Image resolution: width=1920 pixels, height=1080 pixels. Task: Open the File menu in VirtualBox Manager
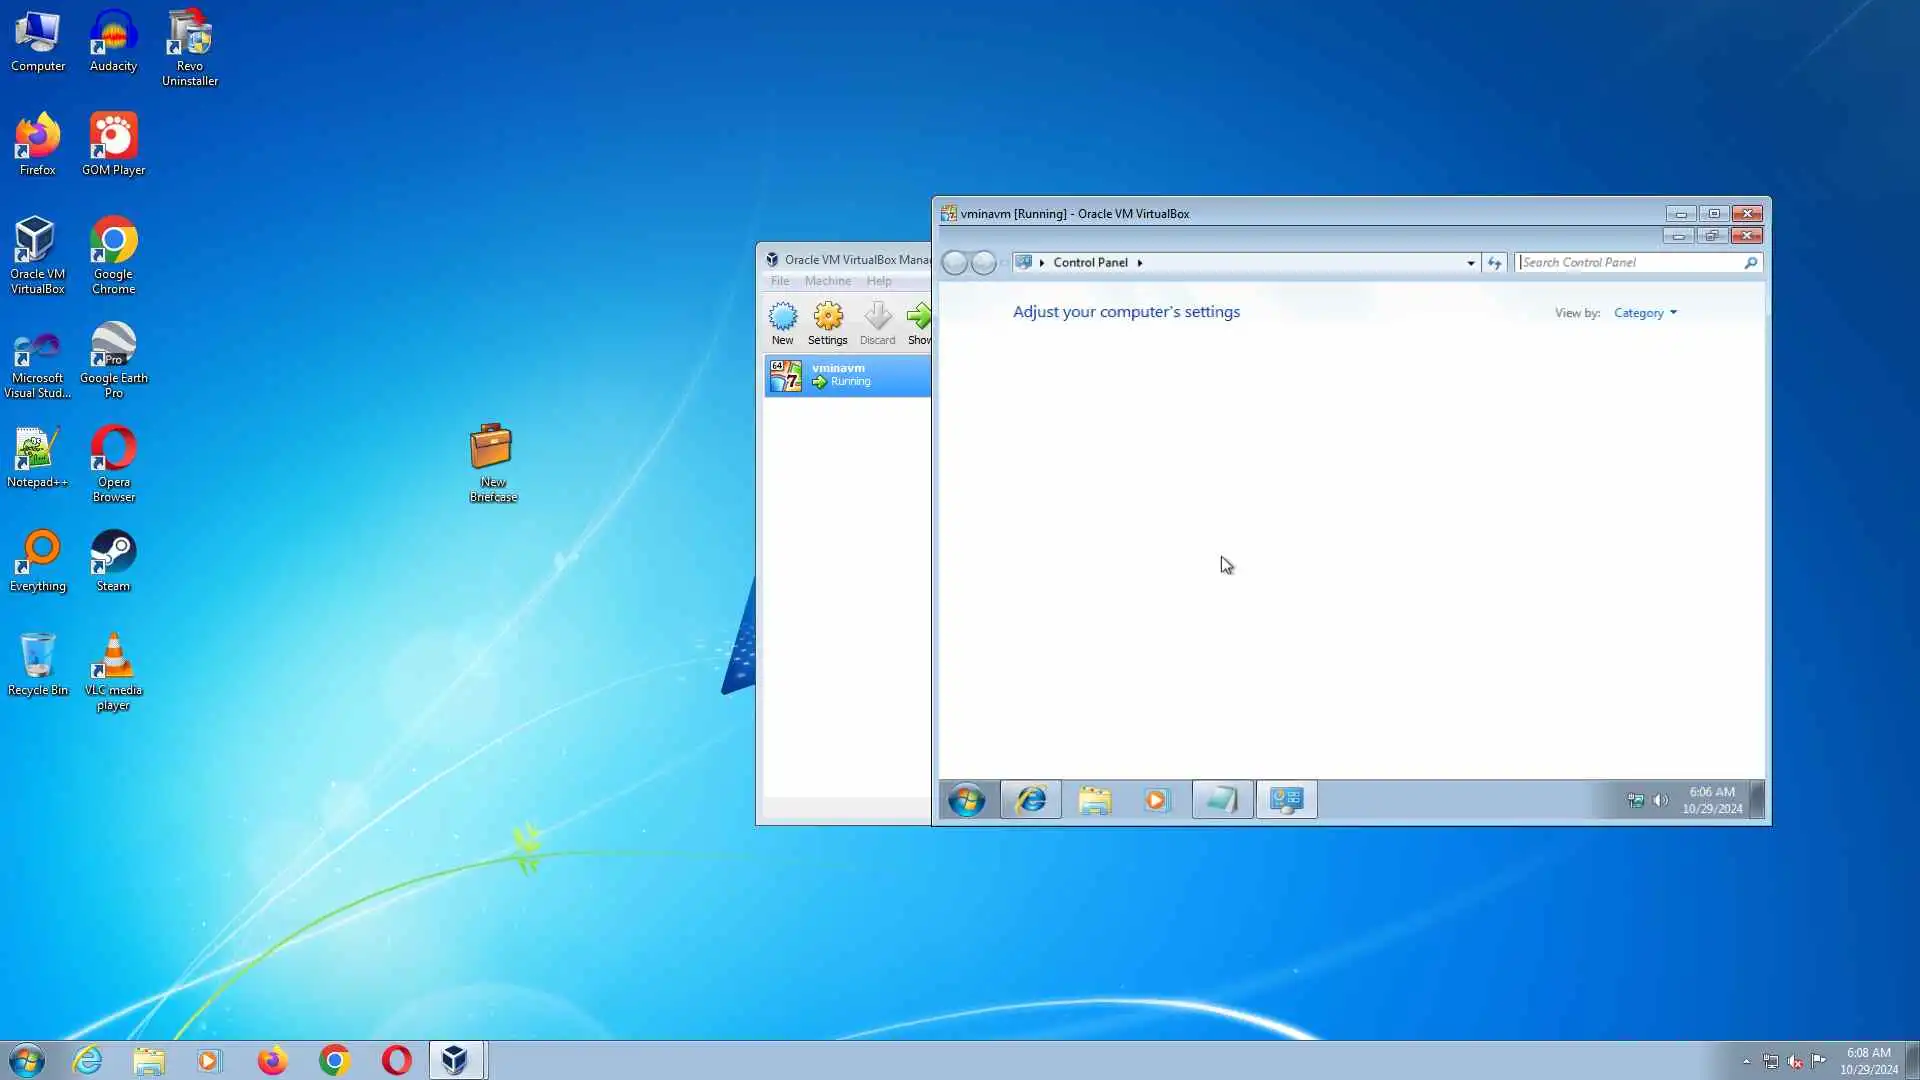coord(779,281)
